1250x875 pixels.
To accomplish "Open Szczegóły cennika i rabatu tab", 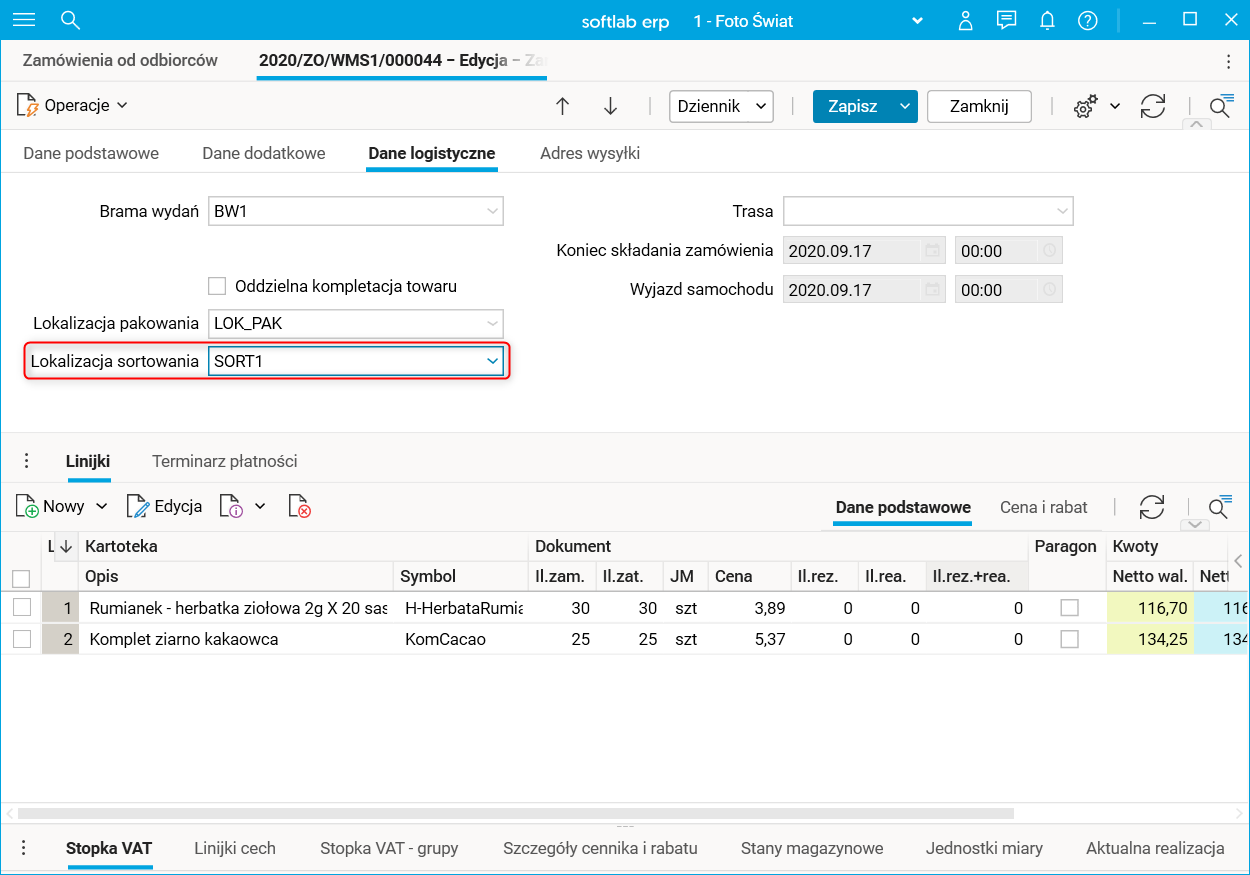I will 600,848.
